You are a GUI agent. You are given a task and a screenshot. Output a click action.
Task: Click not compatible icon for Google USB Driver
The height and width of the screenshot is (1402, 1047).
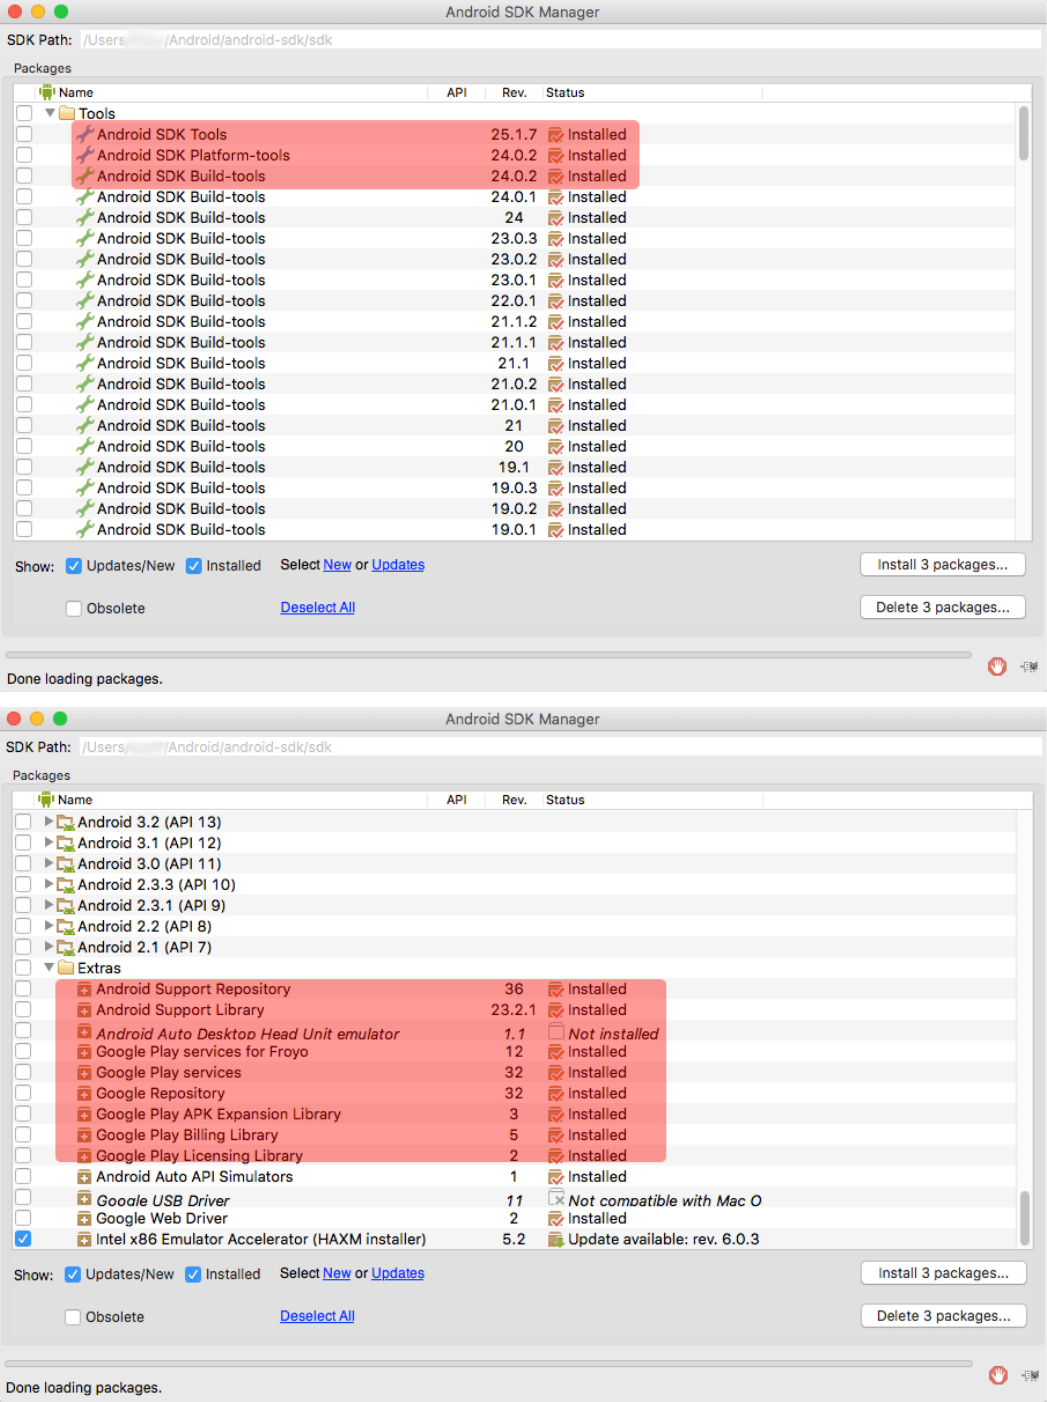[557, 1197]
